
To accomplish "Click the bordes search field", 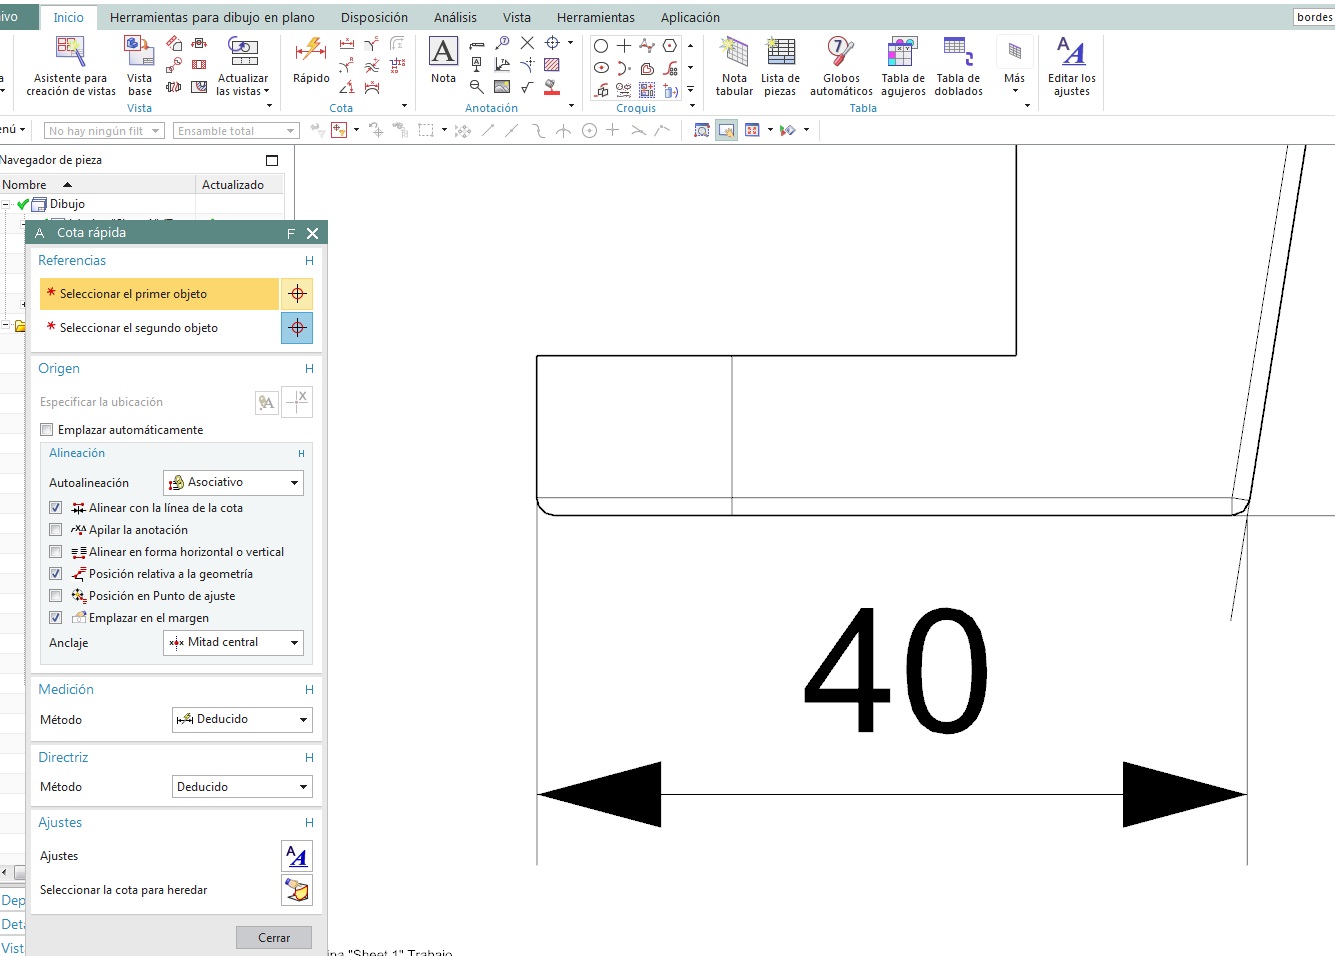I will [x=1314, y=17].
